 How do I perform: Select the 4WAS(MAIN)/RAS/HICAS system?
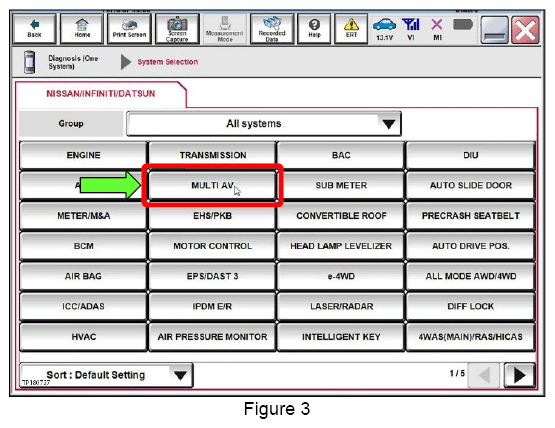pos(470,337)
